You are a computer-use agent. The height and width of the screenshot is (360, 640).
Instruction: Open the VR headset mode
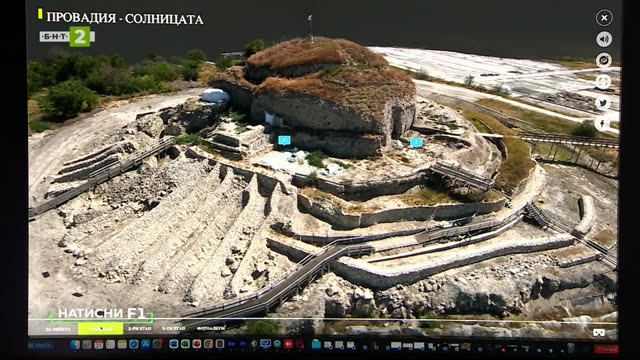[599, 333]
